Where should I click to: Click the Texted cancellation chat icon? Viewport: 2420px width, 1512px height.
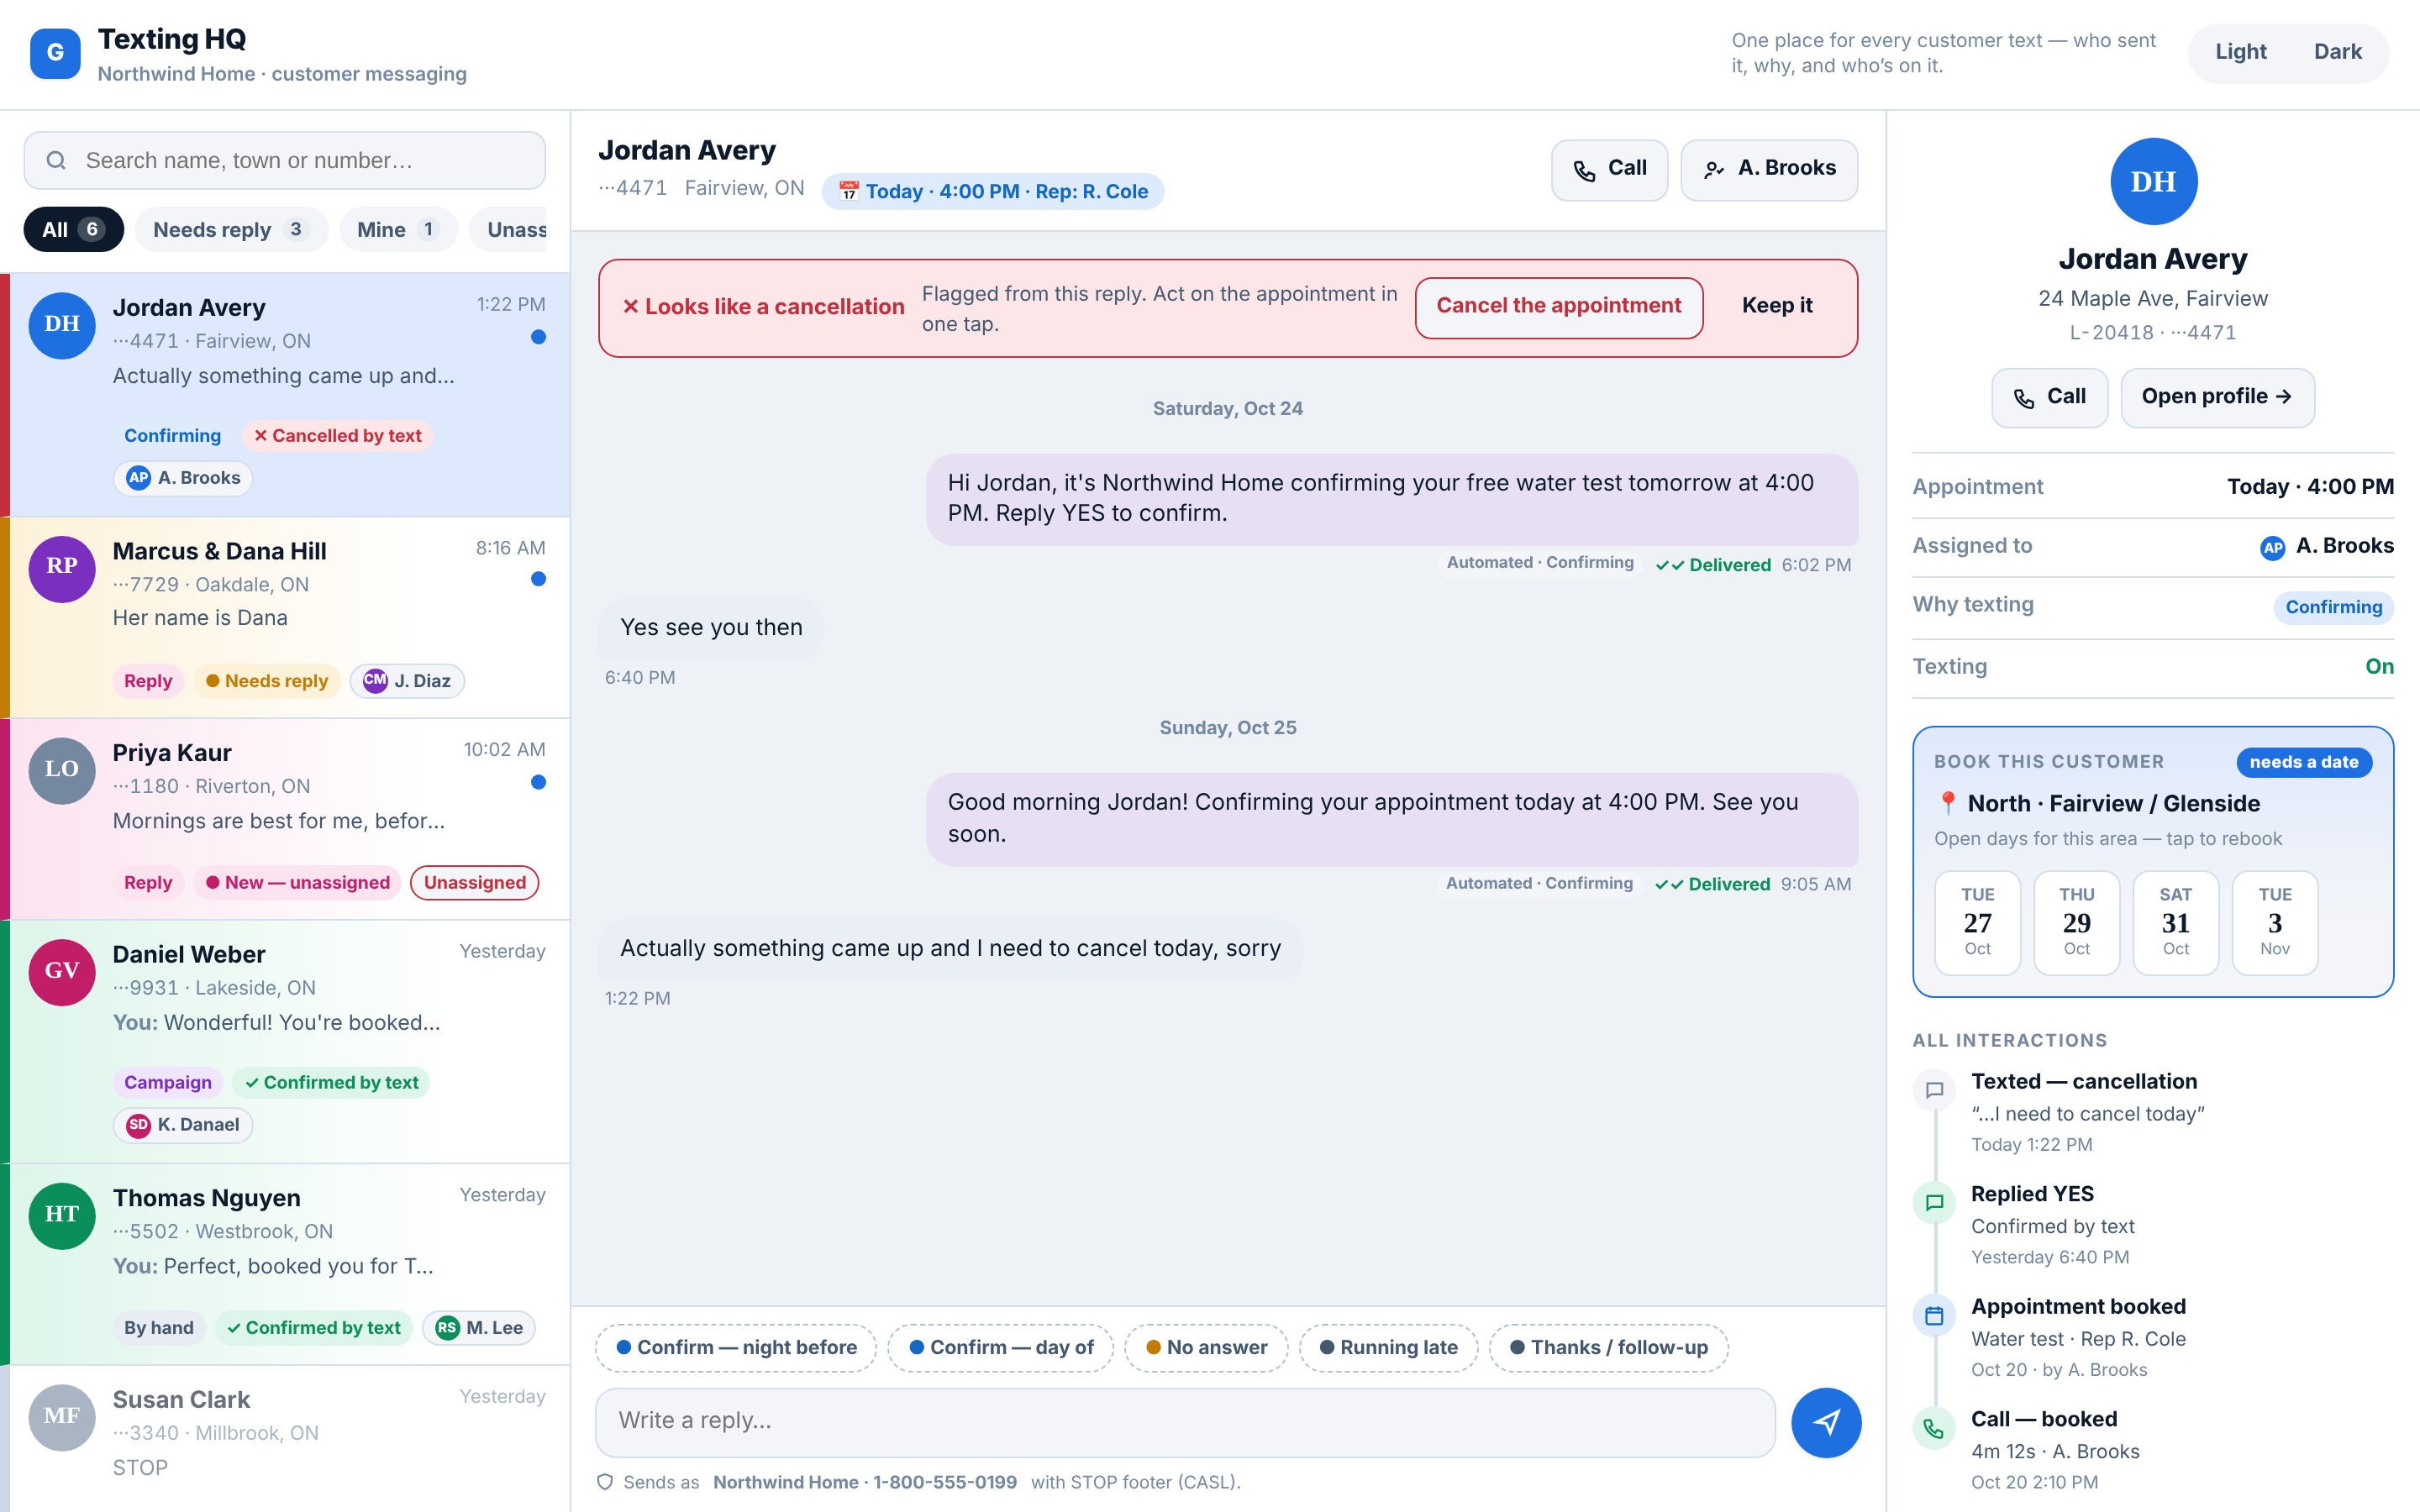[x=1934, y=1090]
